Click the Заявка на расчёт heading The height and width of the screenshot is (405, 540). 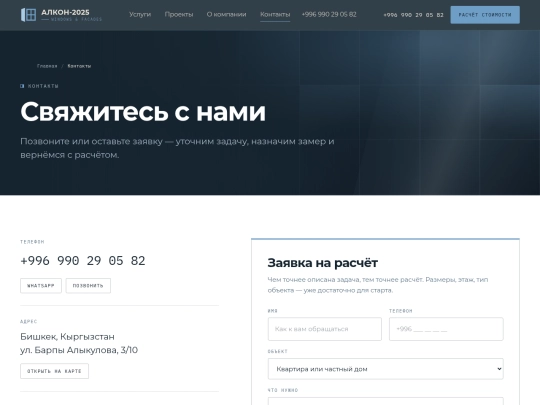323,263
